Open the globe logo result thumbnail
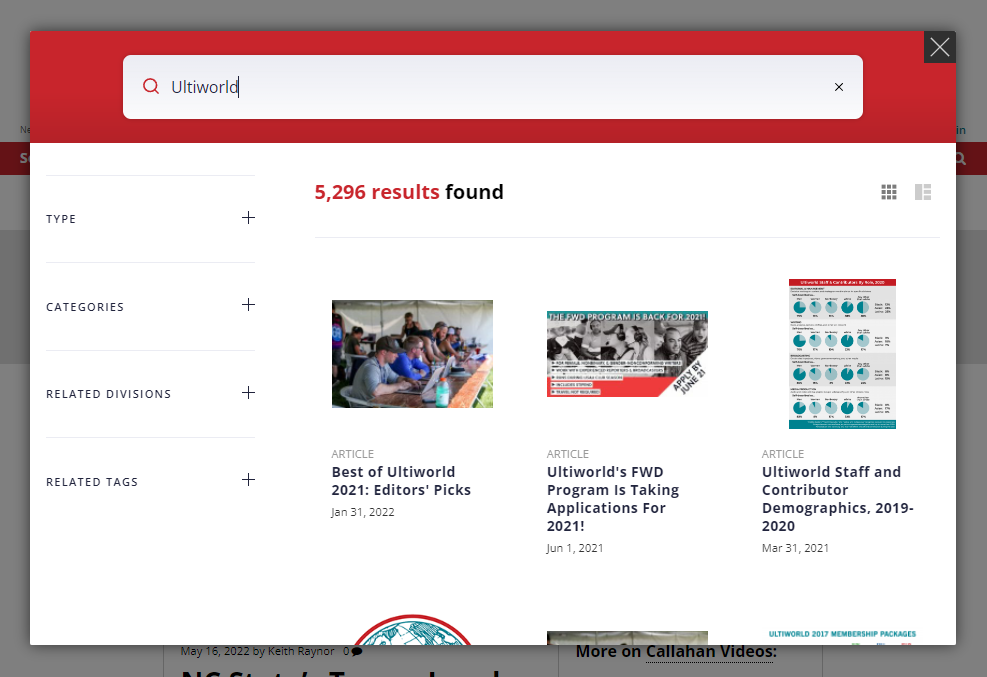987x677 pixels. click(412, 630)
